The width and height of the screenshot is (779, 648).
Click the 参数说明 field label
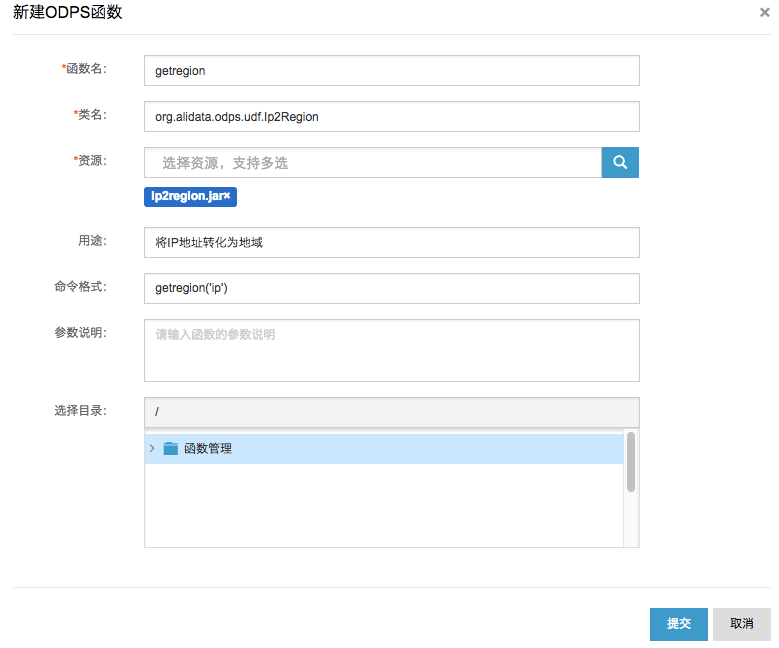pos(80,333)
